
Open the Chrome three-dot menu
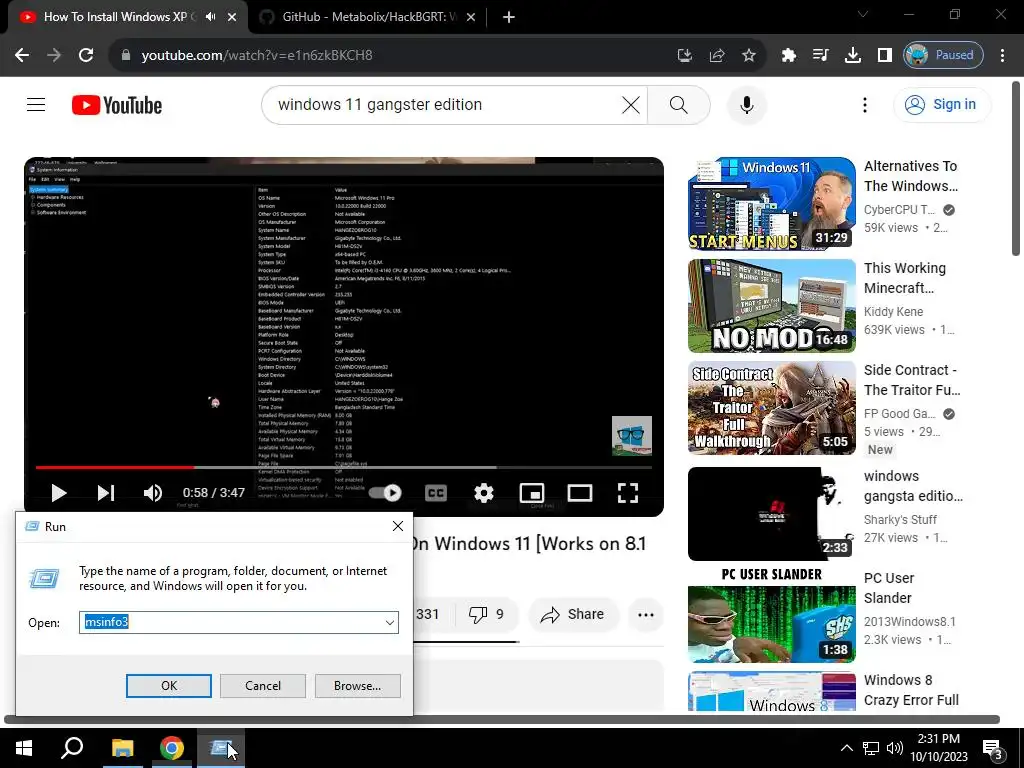pyautogui.click(x=1002, y=56)
